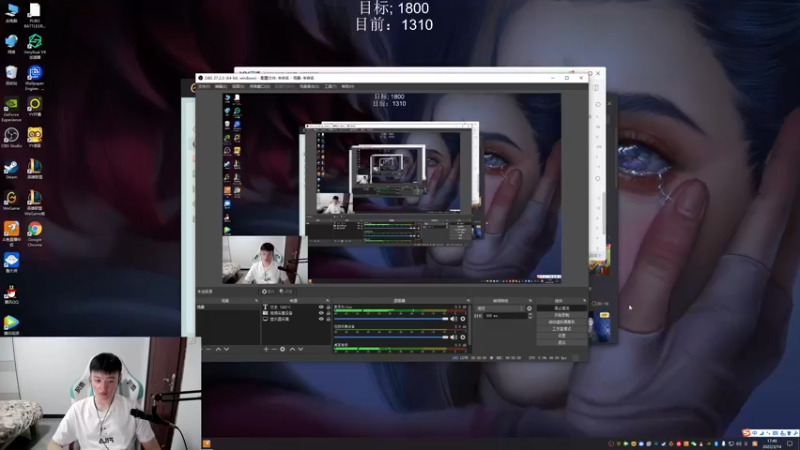
Task: Click the add source plus icon in OBS
Action: pyautogui.click(x=266, y=349)
